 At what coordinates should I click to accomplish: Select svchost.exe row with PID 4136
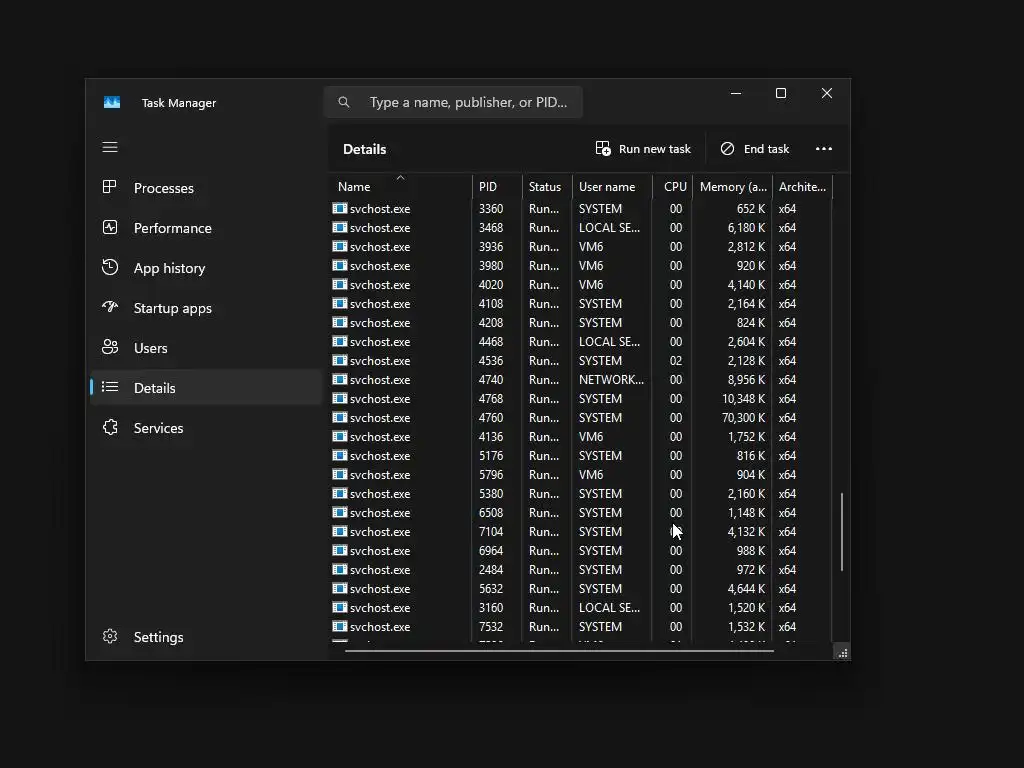pos(580,436)
